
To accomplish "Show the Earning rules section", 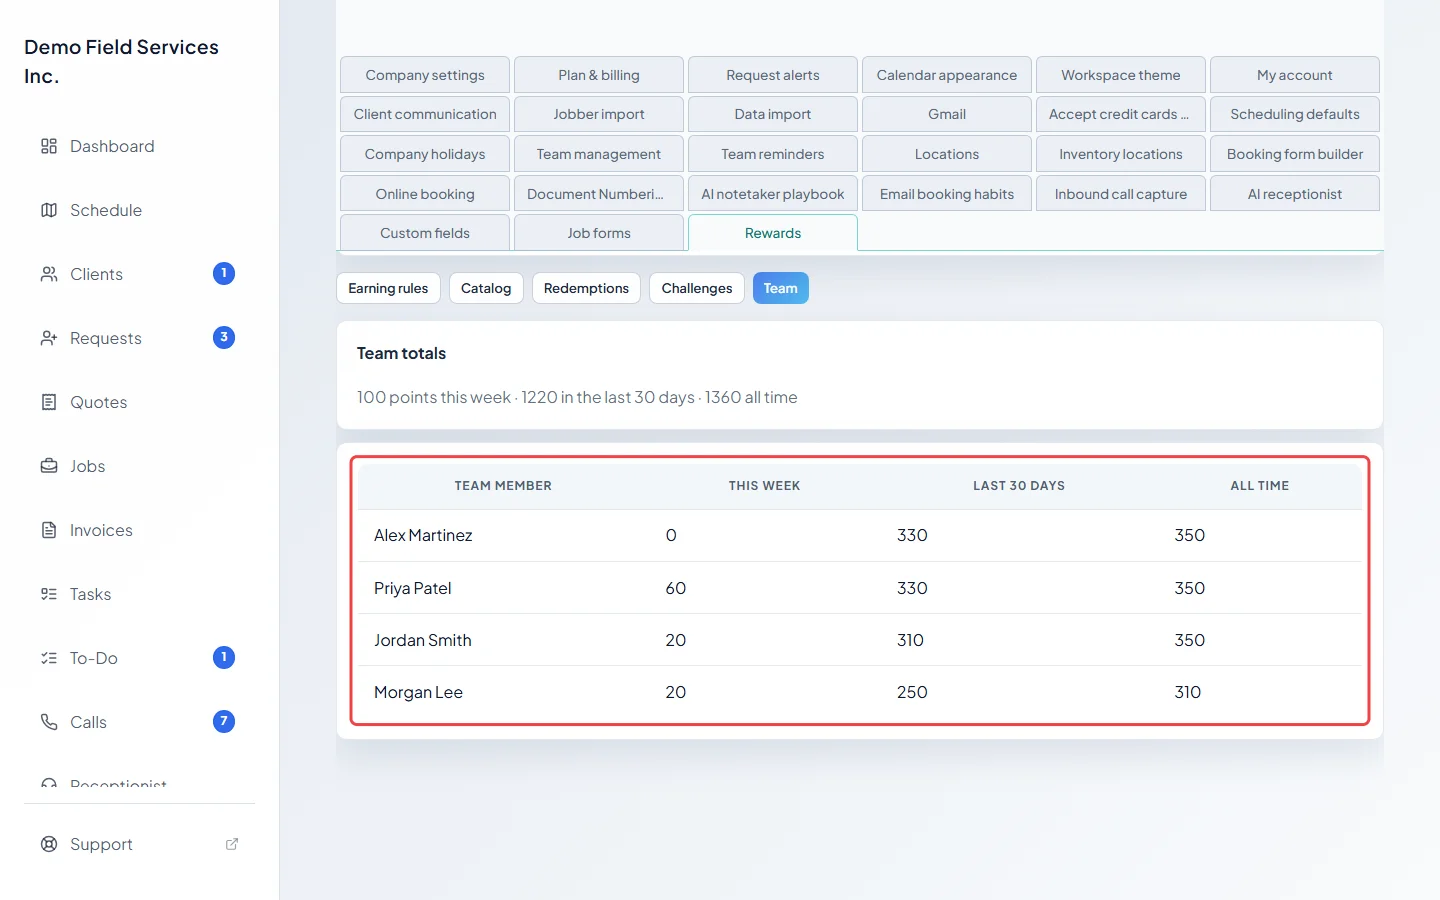I will (388, 288).
